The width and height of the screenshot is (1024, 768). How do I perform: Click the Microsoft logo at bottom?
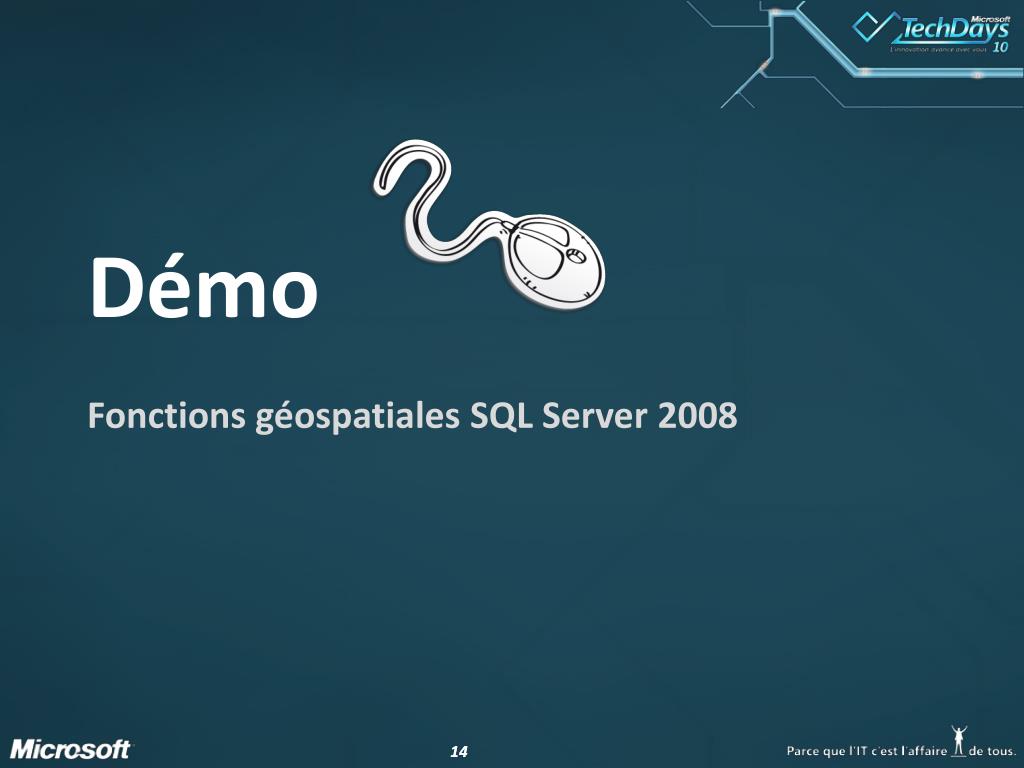pos(71,750)
